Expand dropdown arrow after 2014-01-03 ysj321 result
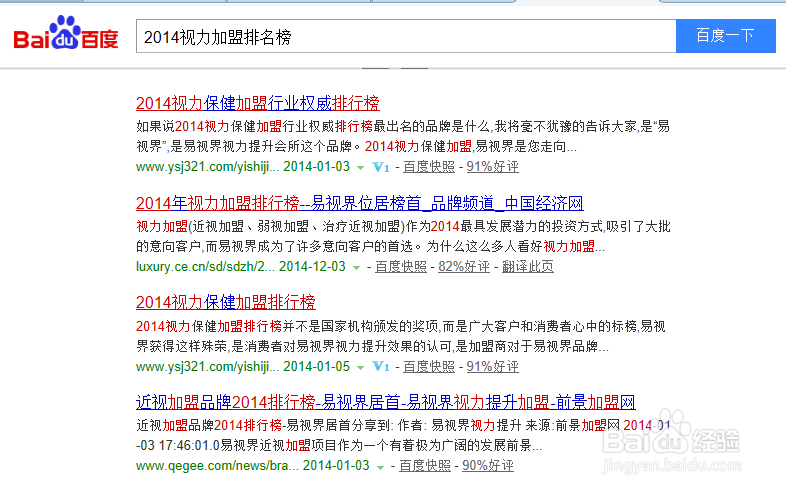Screen dimensions: 786x493 (360, 168)
